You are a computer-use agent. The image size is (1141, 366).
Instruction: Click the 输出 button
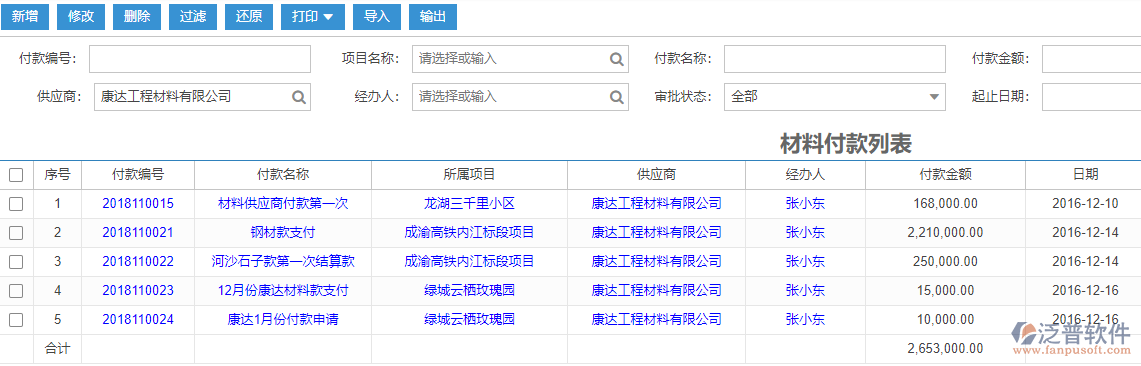(x=433, y=17)
